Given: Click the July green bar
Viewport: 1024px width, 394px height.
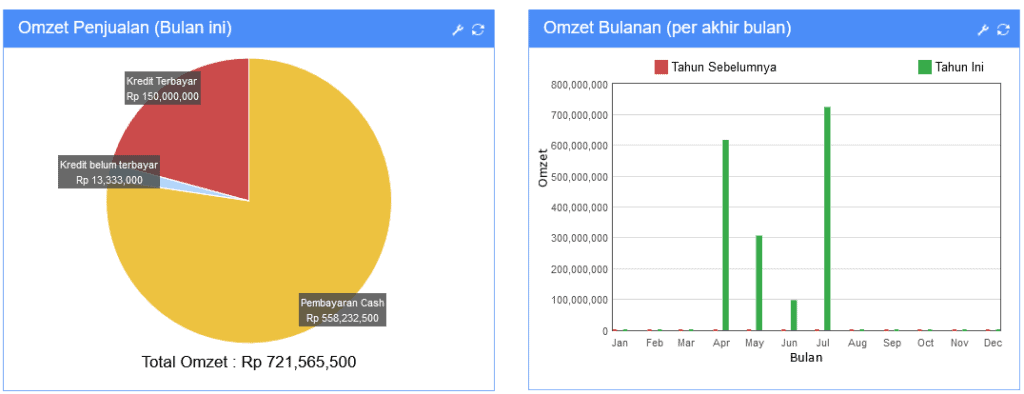Looking at the screenshot, I should click(827, 218).
